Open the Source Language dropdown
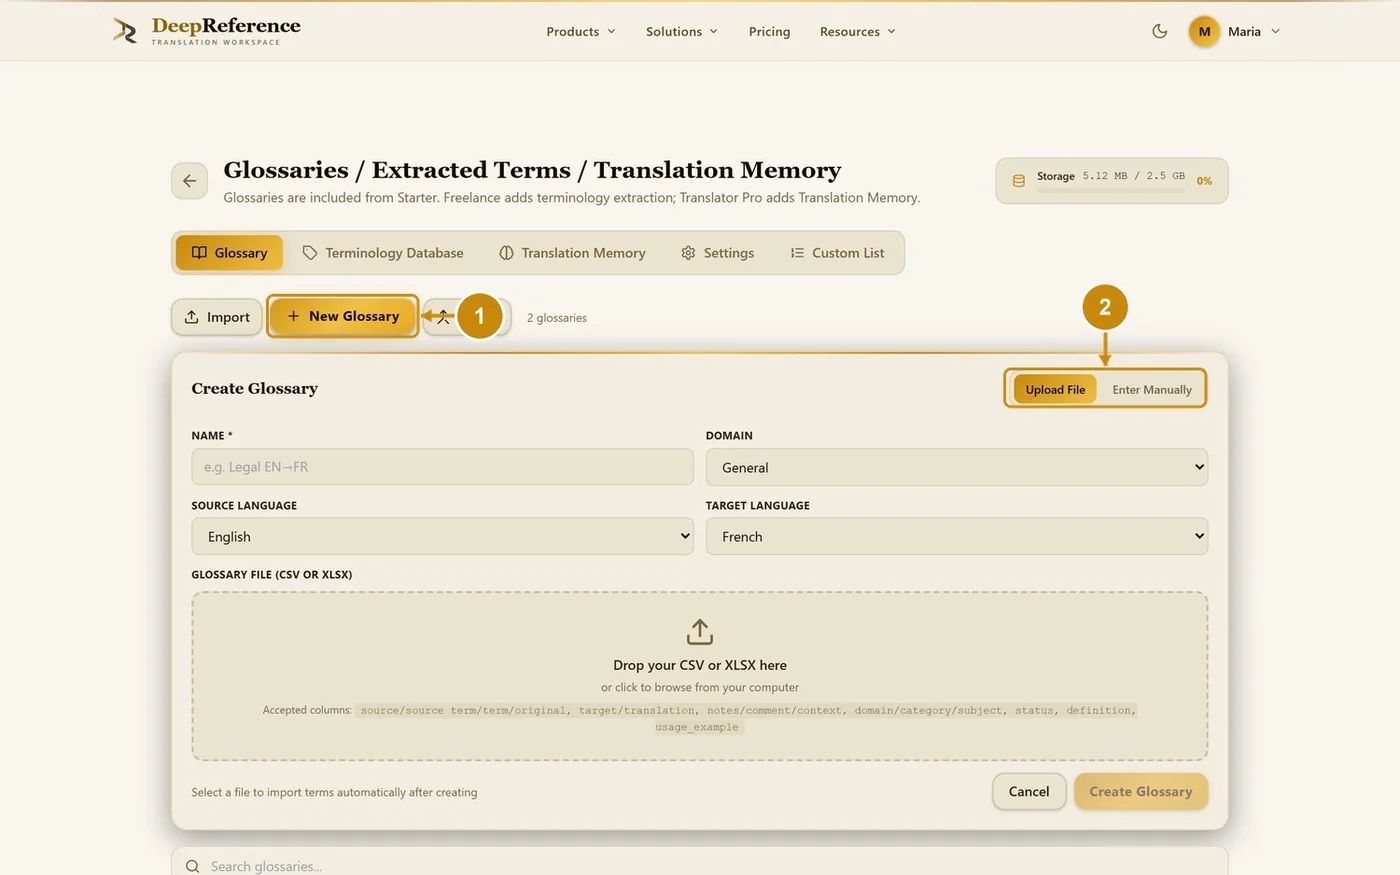Screen dimensions: 1400x875 pyautogui.click(x=442, y=536)
